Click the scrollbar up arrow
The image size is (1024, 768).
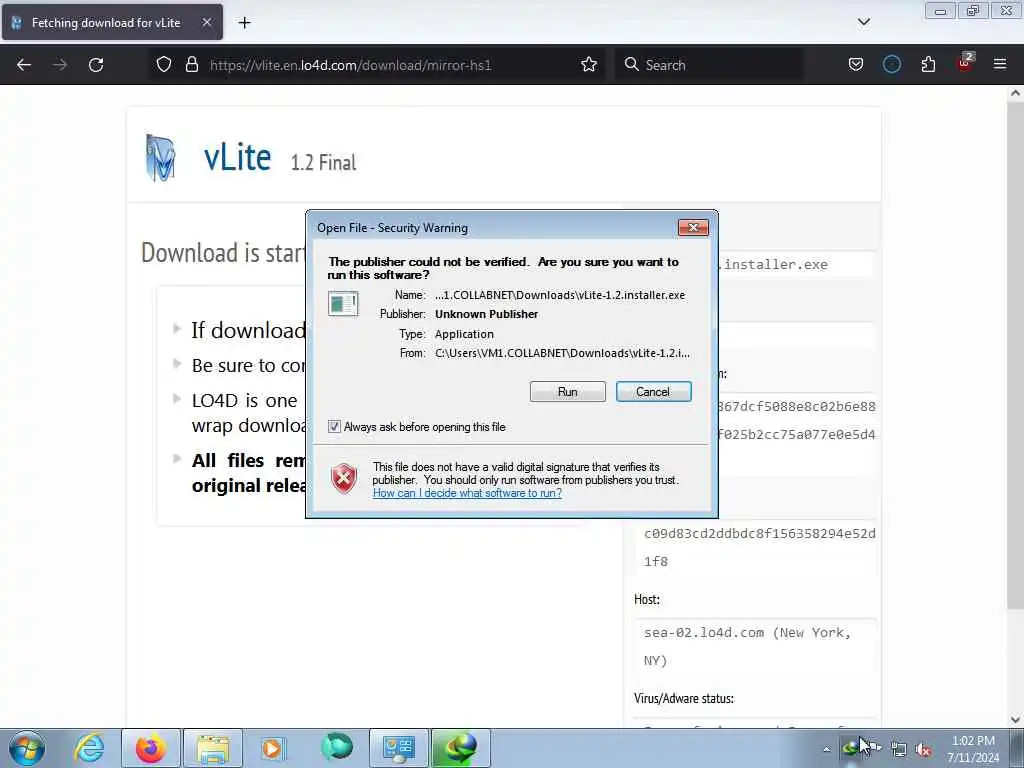[1015, 93]
